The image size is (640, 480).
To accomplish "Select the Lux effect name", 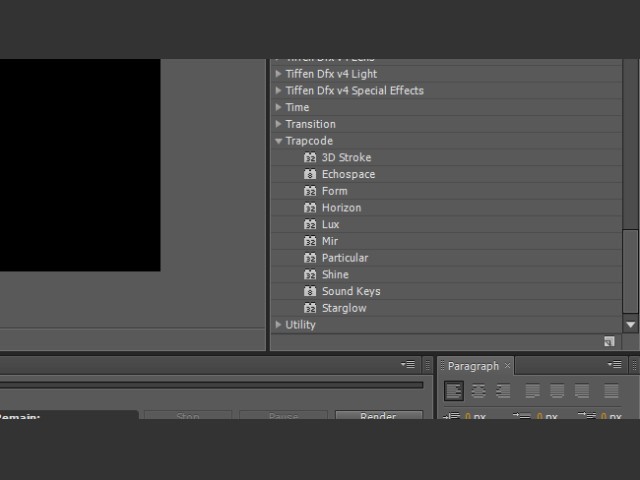I will point(331,224).
